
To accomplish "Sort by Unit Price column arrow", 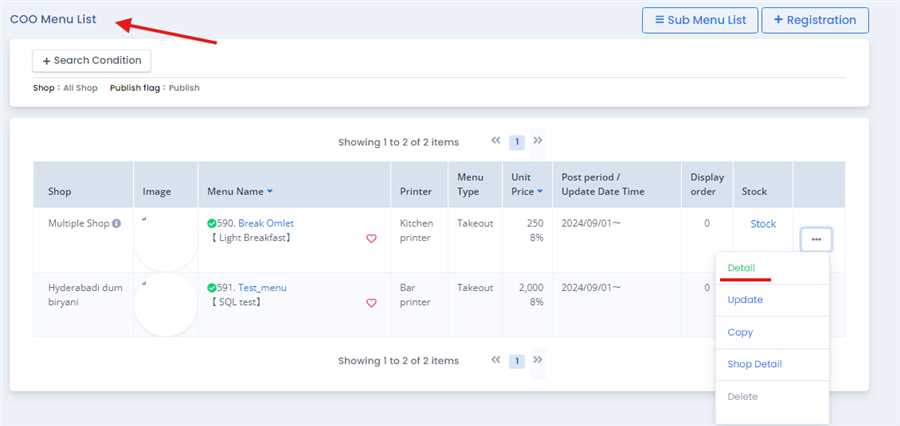I will pos(541,191).
